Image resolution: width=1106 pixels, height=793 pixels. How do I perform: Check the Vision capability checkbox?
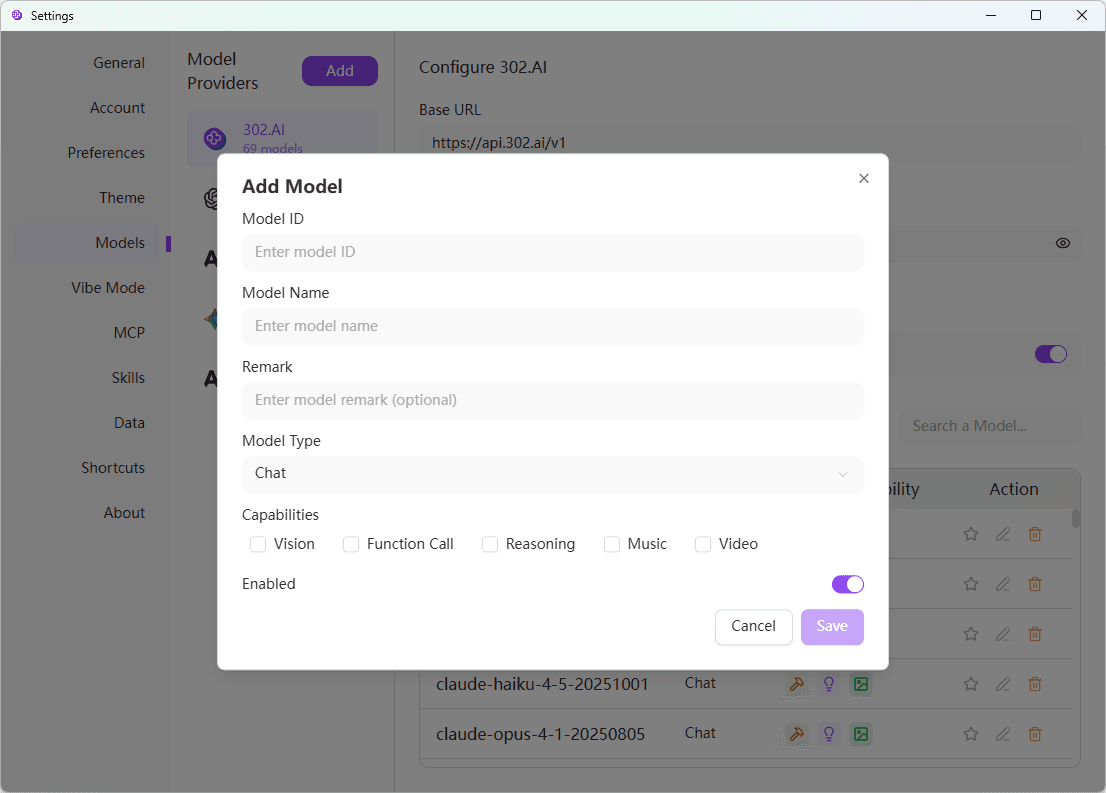(258, 544)
